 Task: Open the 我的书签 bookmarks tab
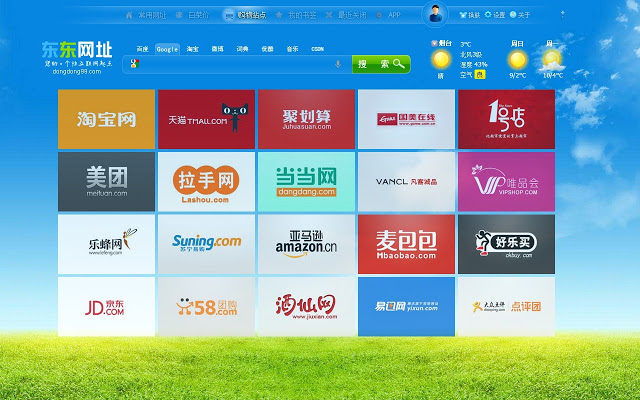pyautogui.click(x=296, y=15)
